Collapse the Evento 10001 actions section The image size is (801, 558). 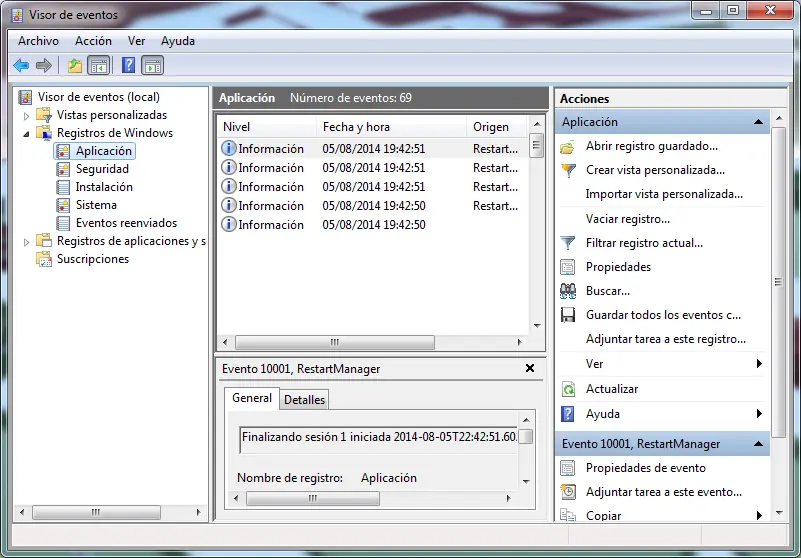pyautogui.click(x=758, y=444)
